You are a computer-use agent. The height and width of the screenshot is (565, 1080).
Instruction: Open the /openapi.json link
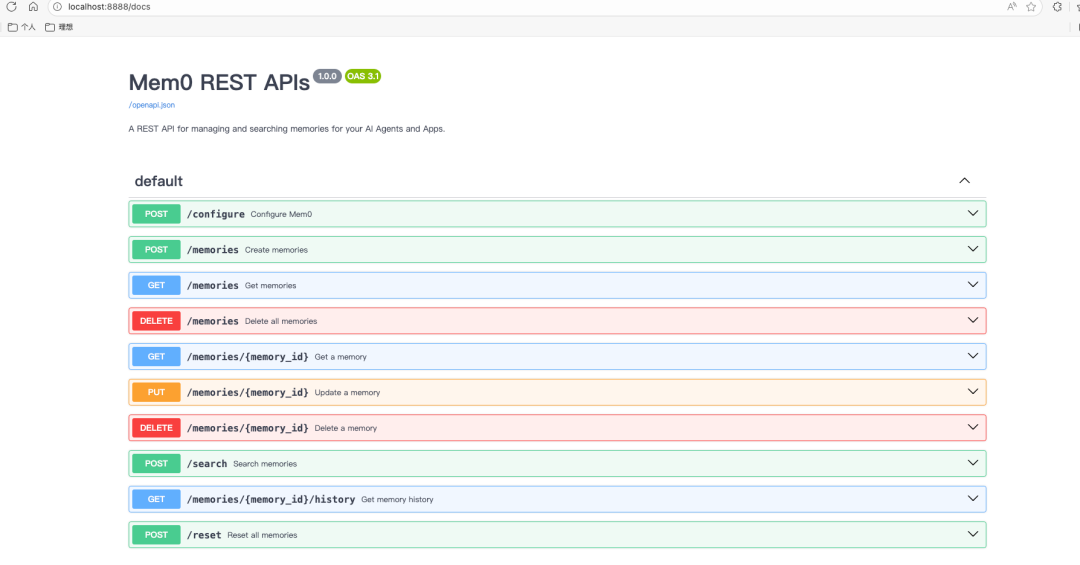pyautogui.click(x=152, y=105)
